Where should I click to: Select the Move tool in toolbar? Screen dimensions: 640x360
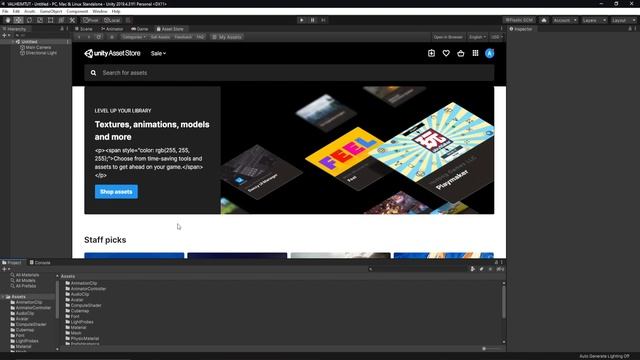tap(18, 20)
